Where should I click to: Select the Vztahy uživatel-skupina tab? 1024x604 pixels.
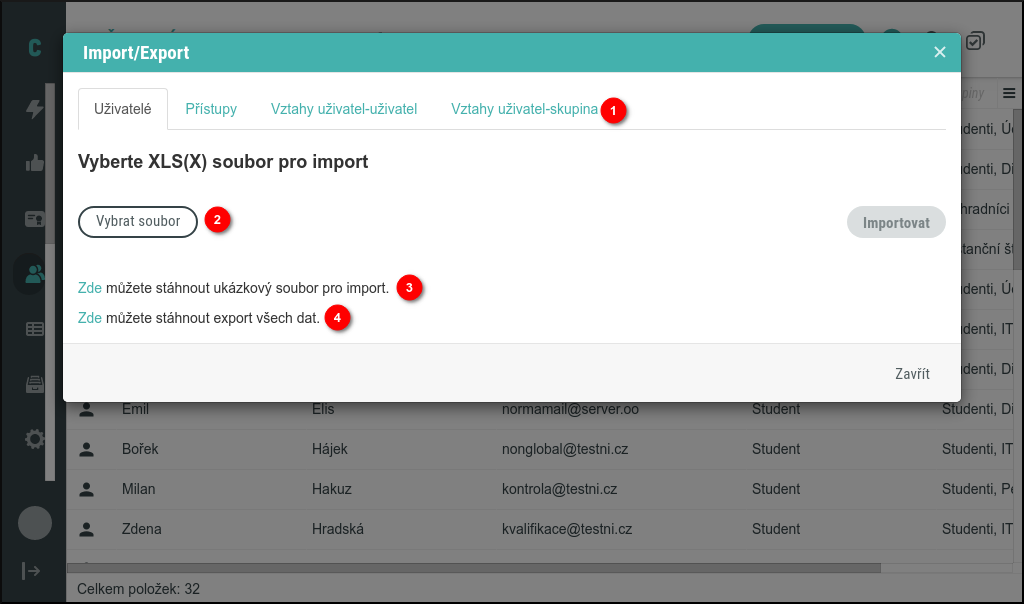pyautogui.click(x=524, y=109)
